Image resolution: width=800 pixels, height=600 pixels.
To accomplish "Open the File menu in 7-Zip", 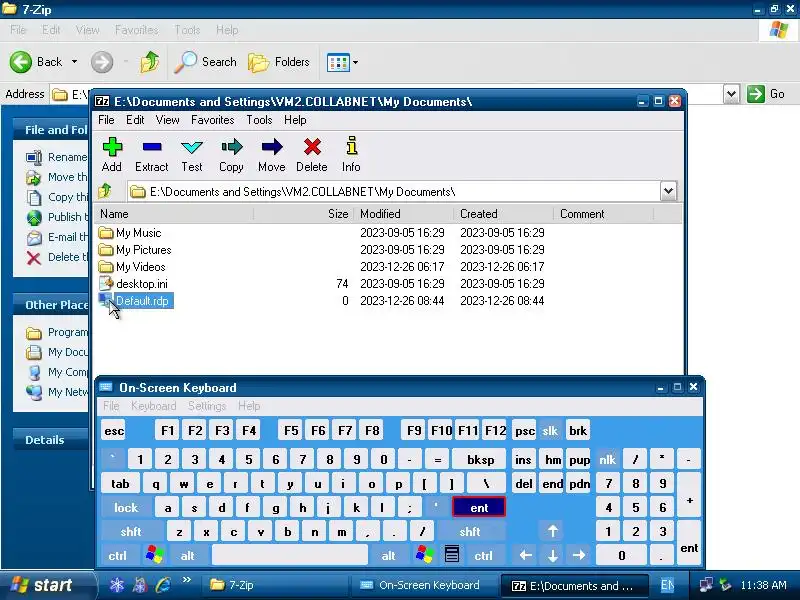I will click(x=106, y=120).
